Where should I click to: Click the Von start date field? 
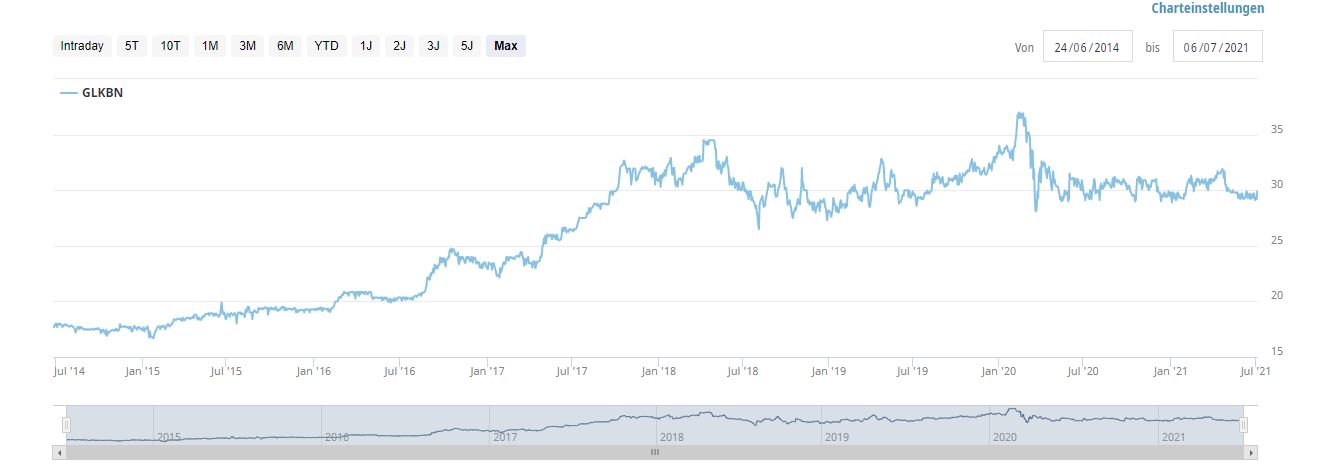pos(1087,47)
